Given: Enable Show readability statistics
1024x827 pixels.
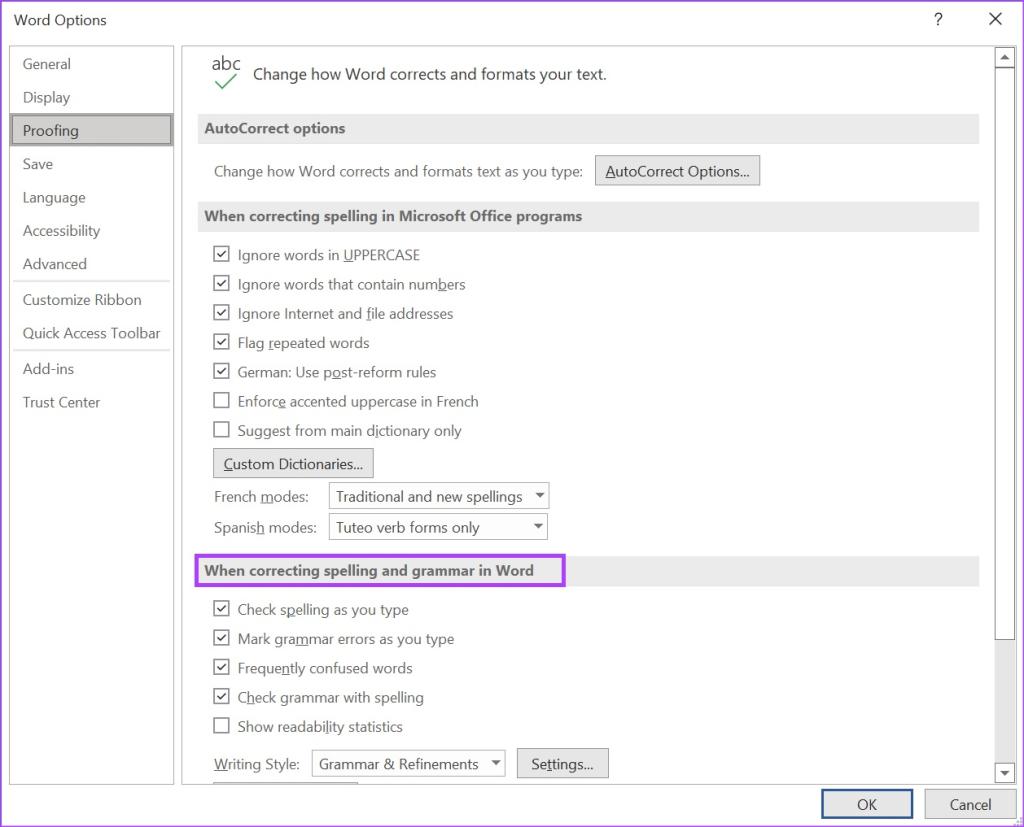Looking at the screenshot, I should (221, 726).
